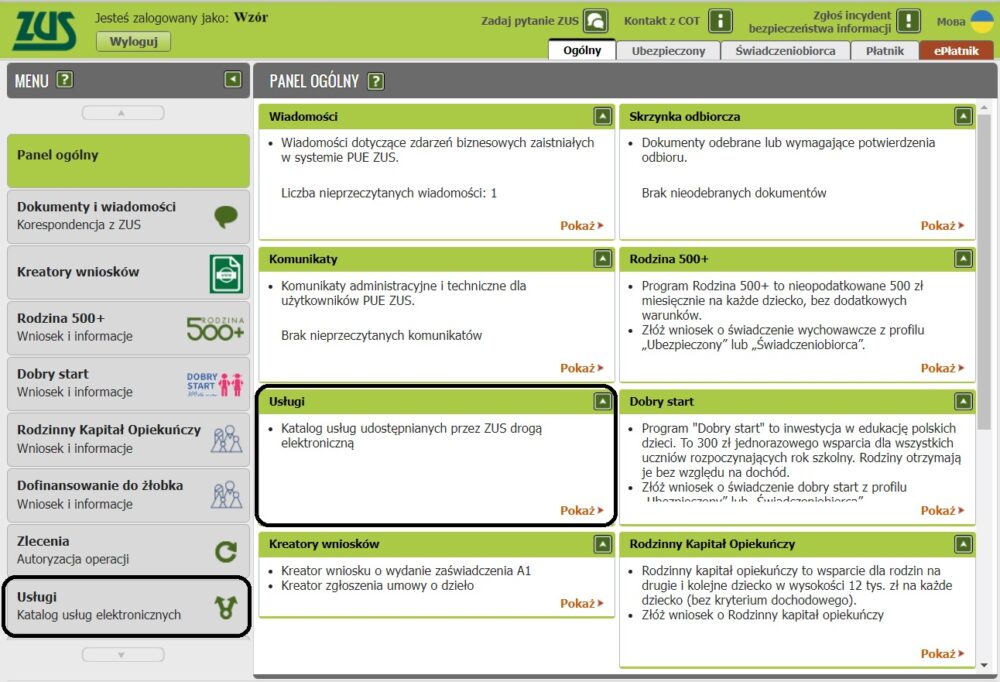Click the Wyloguj button
The image size is (1000, 682).
click(x=133, y=42)
